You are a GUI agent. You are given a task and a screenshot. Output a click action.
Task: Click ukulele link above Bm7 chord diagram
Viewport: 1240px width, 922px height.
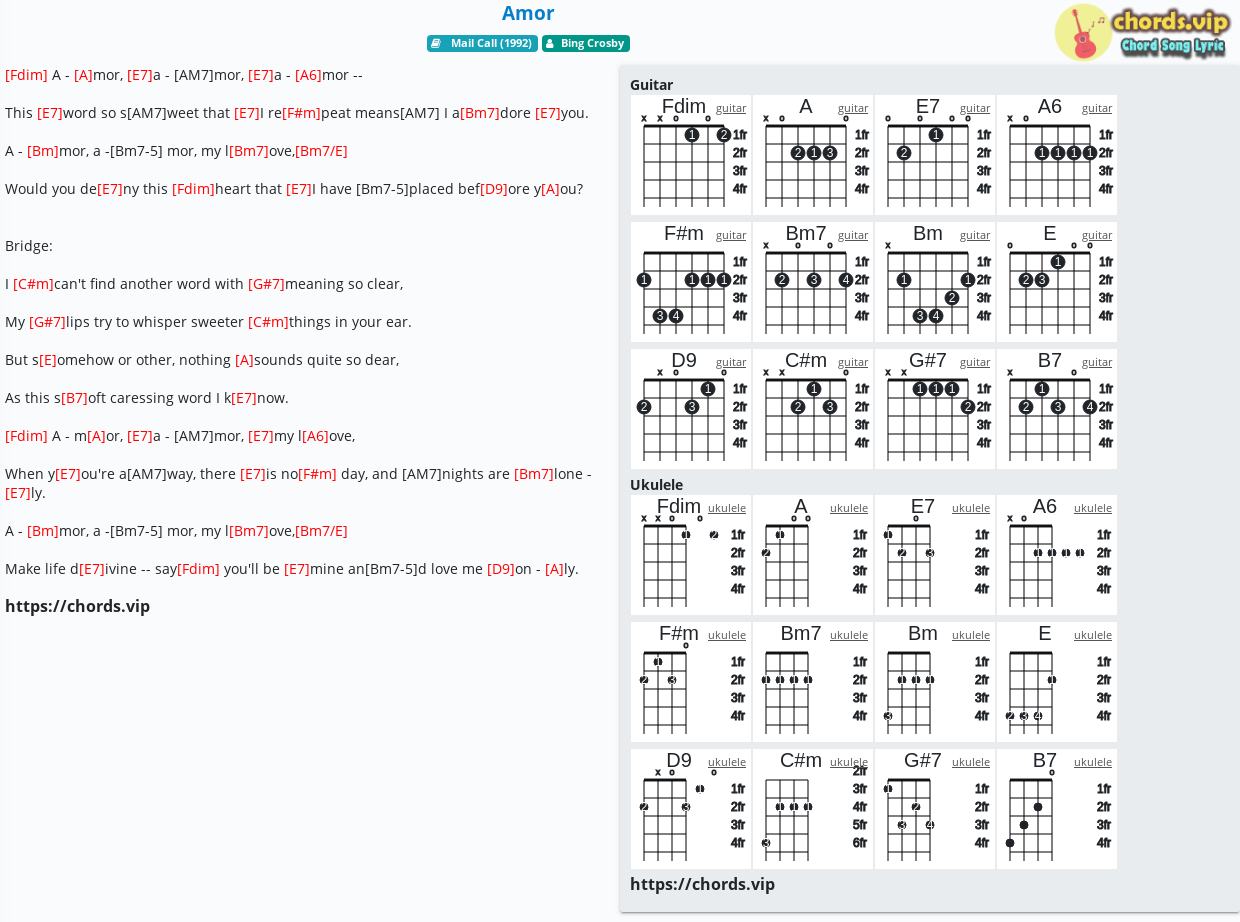click(849, 635)
